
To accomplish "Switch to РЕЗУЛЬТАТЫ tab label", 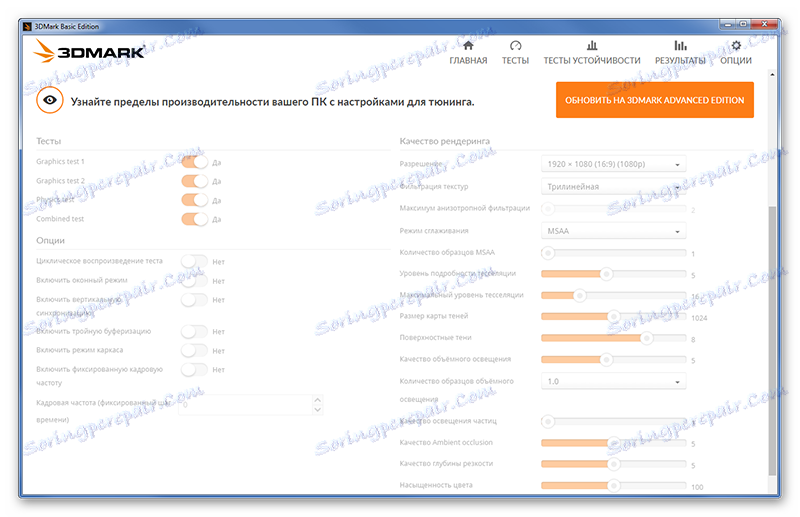I will (680, 60).
